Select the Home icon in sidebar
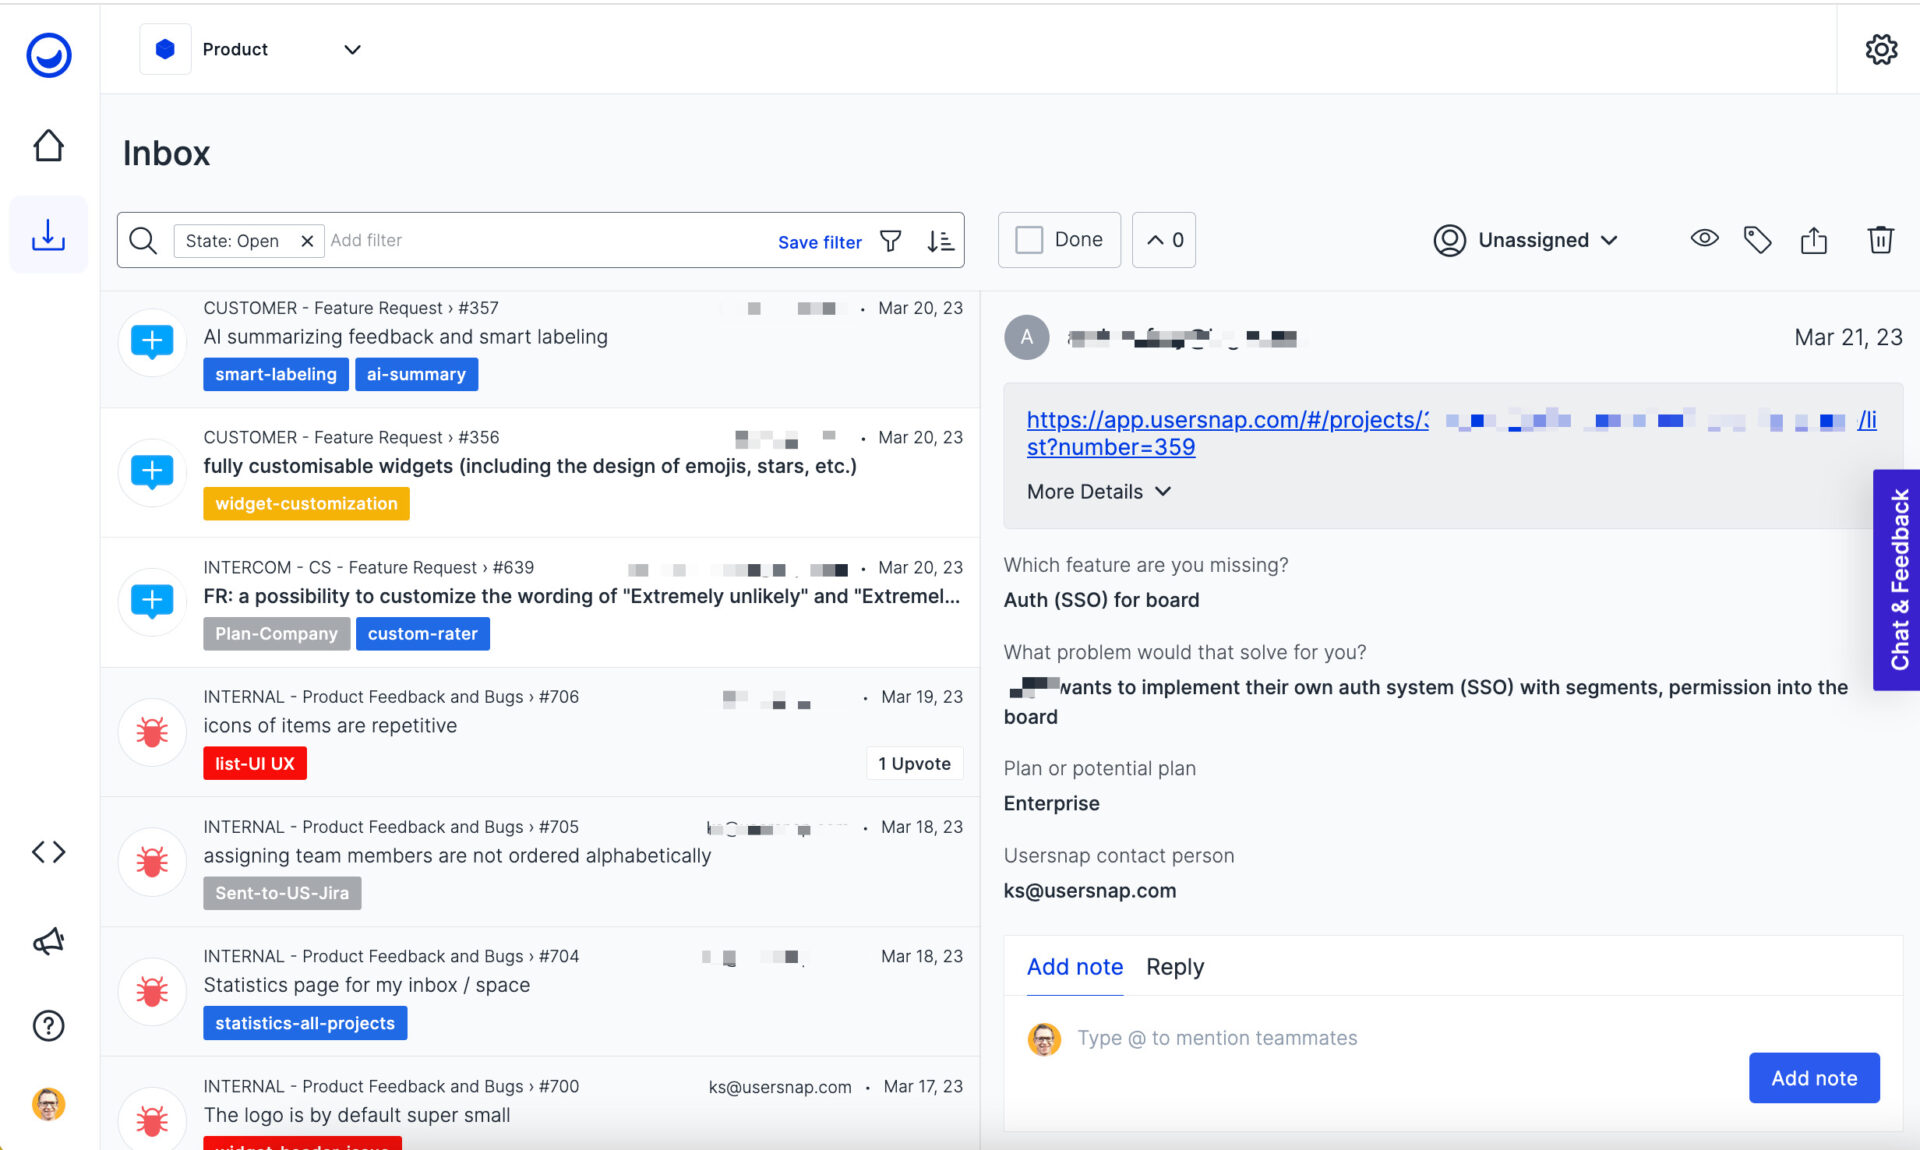Viewport: 1920px width, 1150px height. point(47,145)
